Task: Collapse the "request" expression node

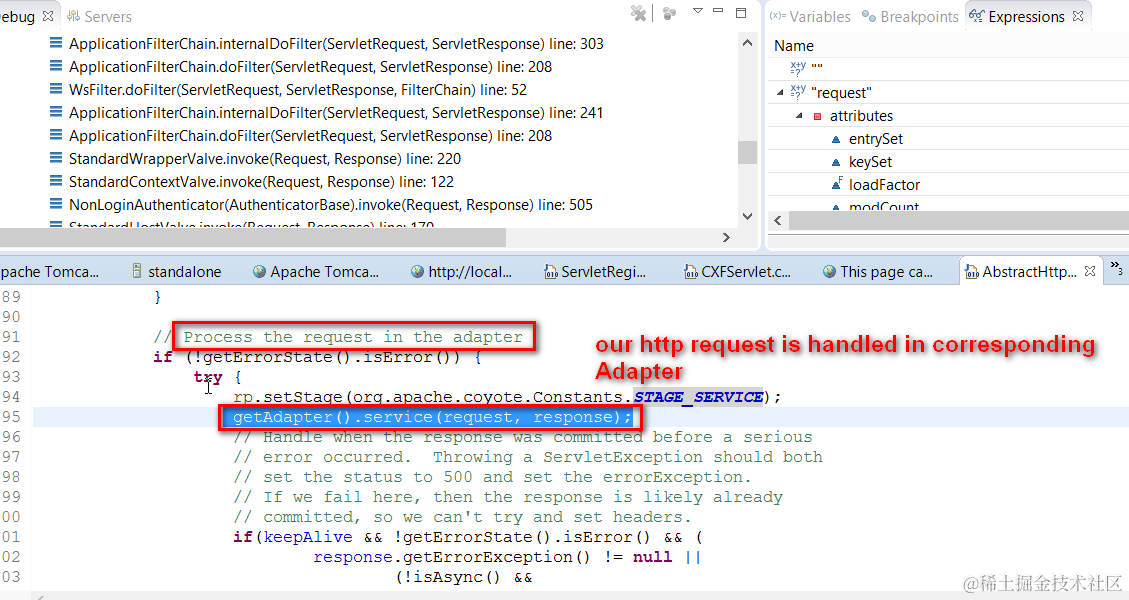Action: pyautogui.click(x=781, y=92)
